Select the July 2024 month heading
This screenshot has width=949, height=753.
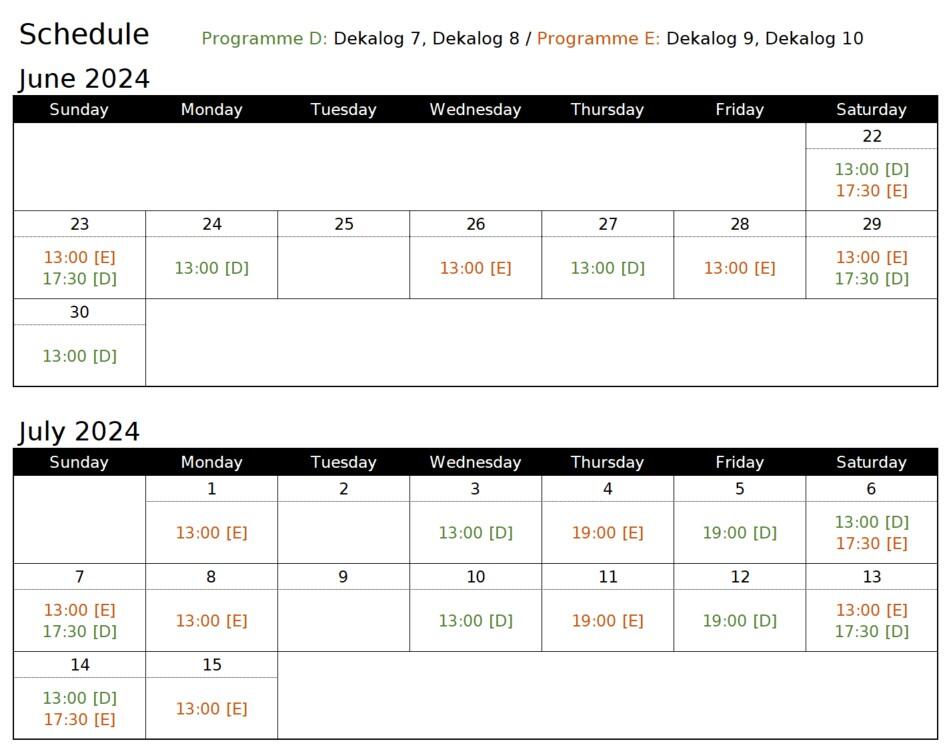[79, 432]
